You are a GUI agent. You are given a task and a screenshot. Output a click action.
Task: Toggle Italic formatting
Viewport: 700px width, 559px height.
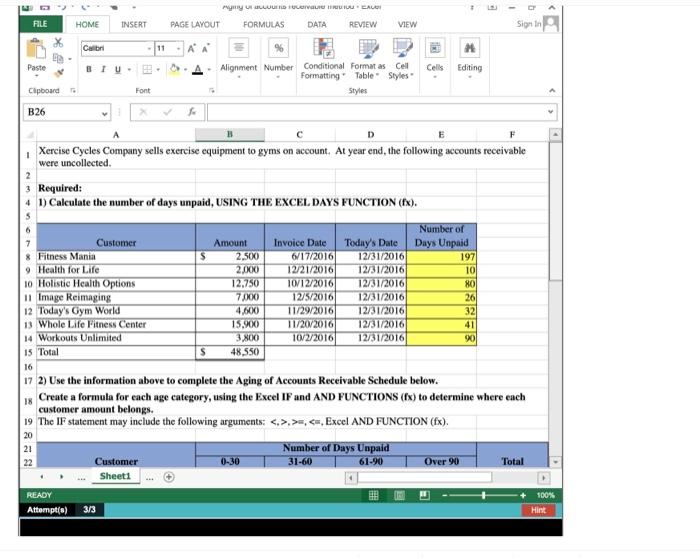point(103,69)
